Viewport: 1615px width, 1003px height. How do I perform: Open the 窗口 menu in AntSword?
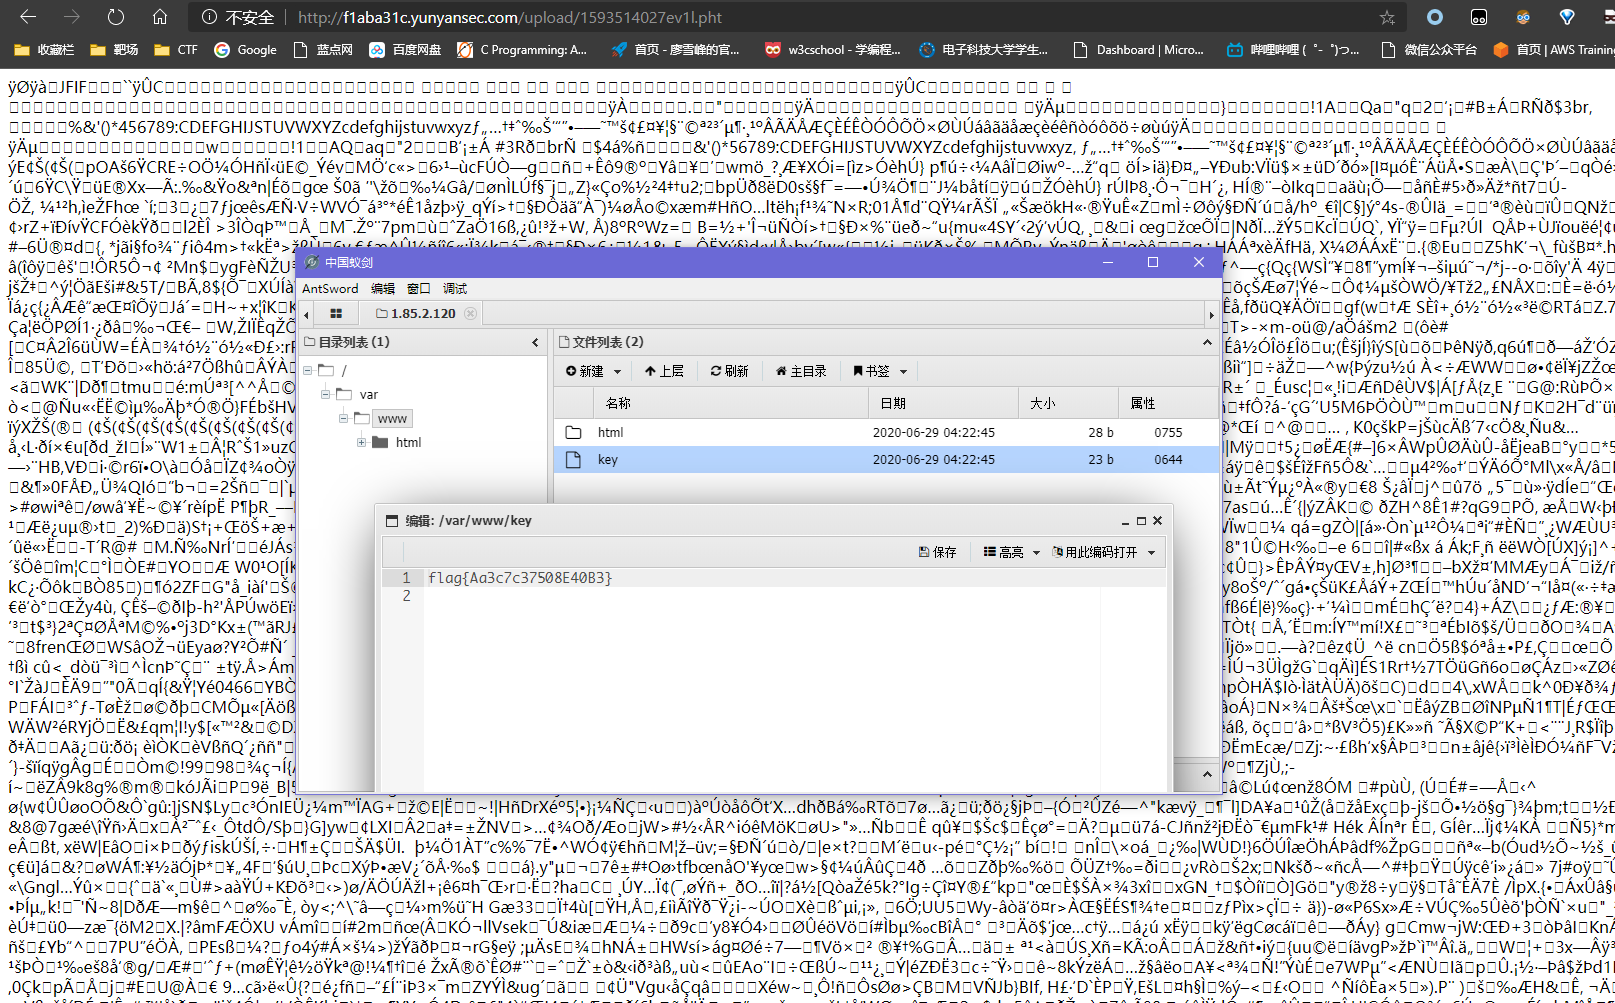pyautogui.click(x=419, y=288)
